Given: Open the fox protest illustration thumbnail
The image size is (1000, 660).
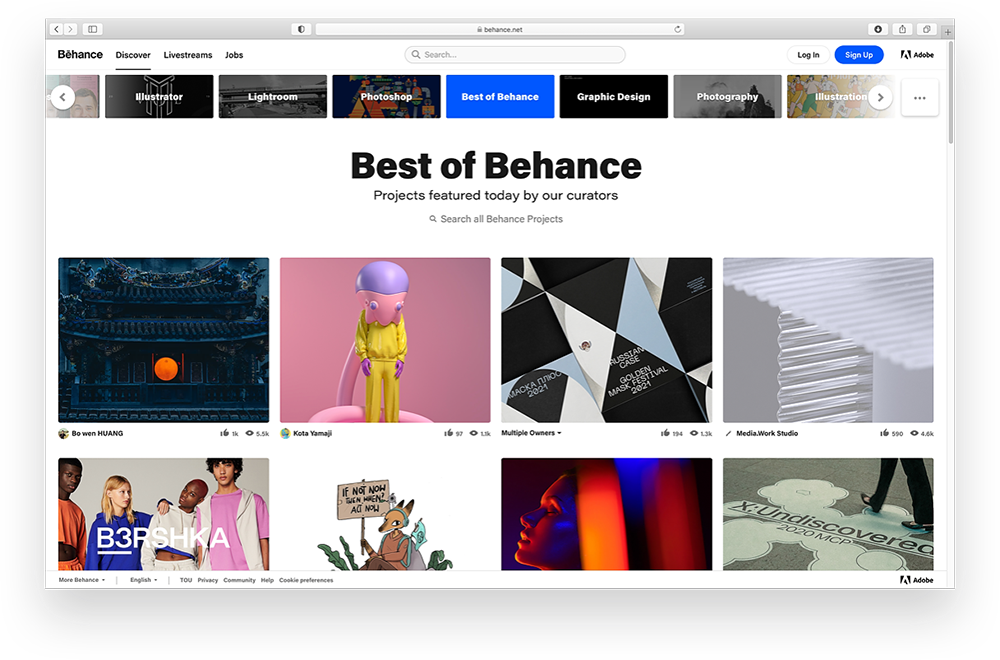Looking at the screenshot, I should pyautogui.click(x=385, y=514).
